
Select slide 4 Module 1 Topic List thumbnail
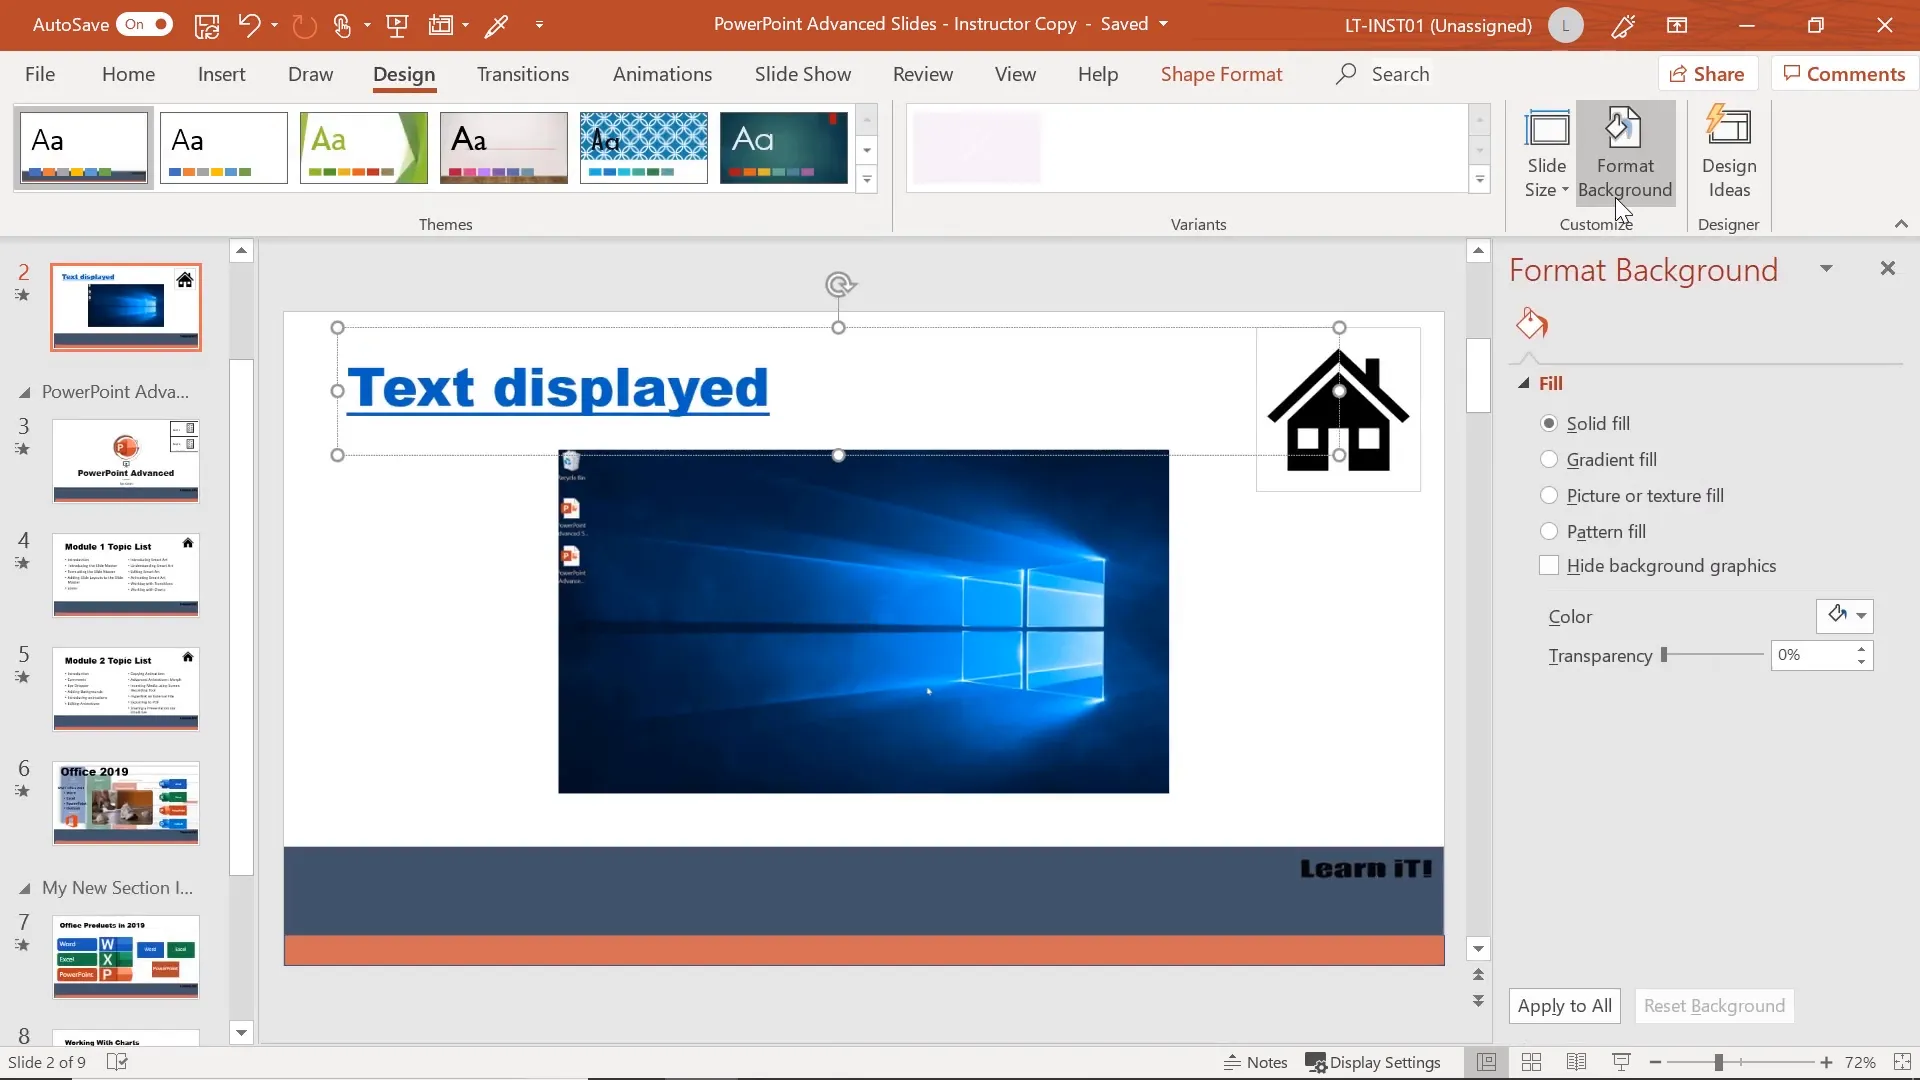(126, 575)
